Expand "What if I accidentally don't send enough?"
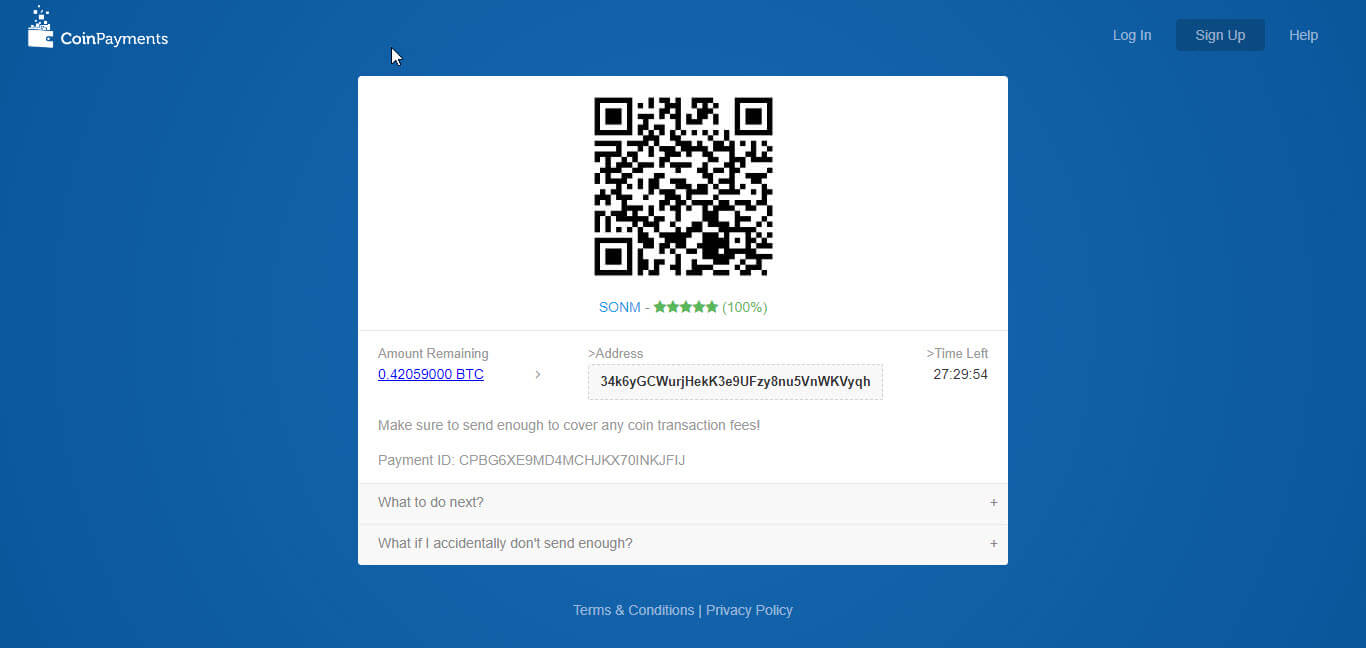 pos(505,543)
